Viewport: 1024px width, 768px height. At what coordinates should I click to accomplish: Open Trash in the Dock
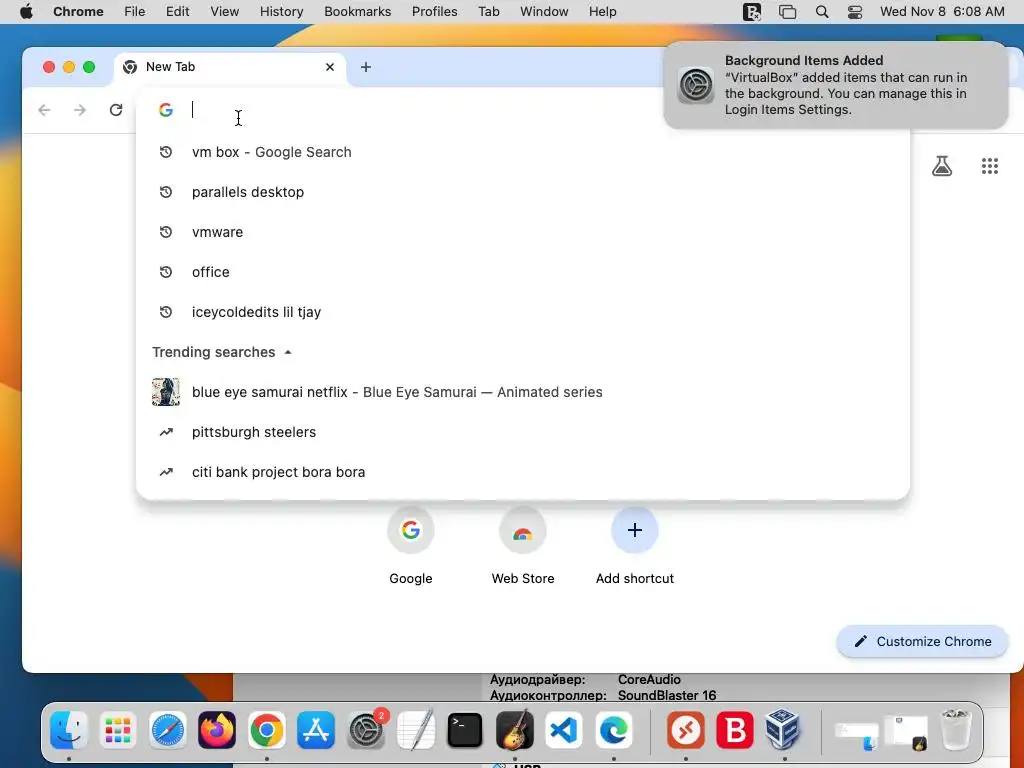(955, 729)
